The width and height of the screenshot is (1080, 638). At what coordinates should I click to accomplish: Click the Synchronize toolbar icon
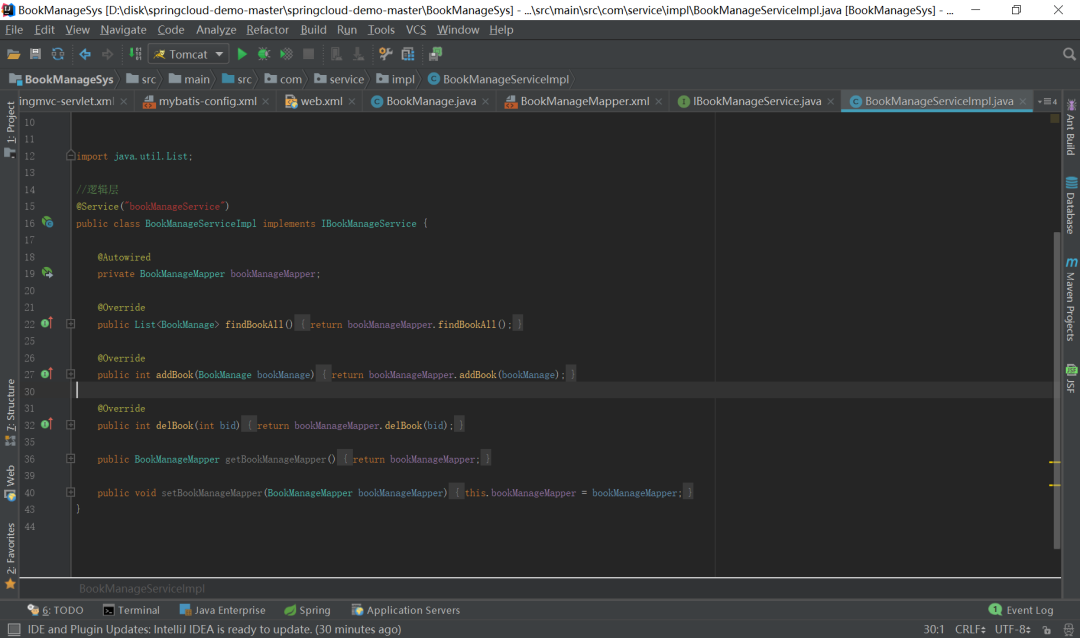pos(58,54)
